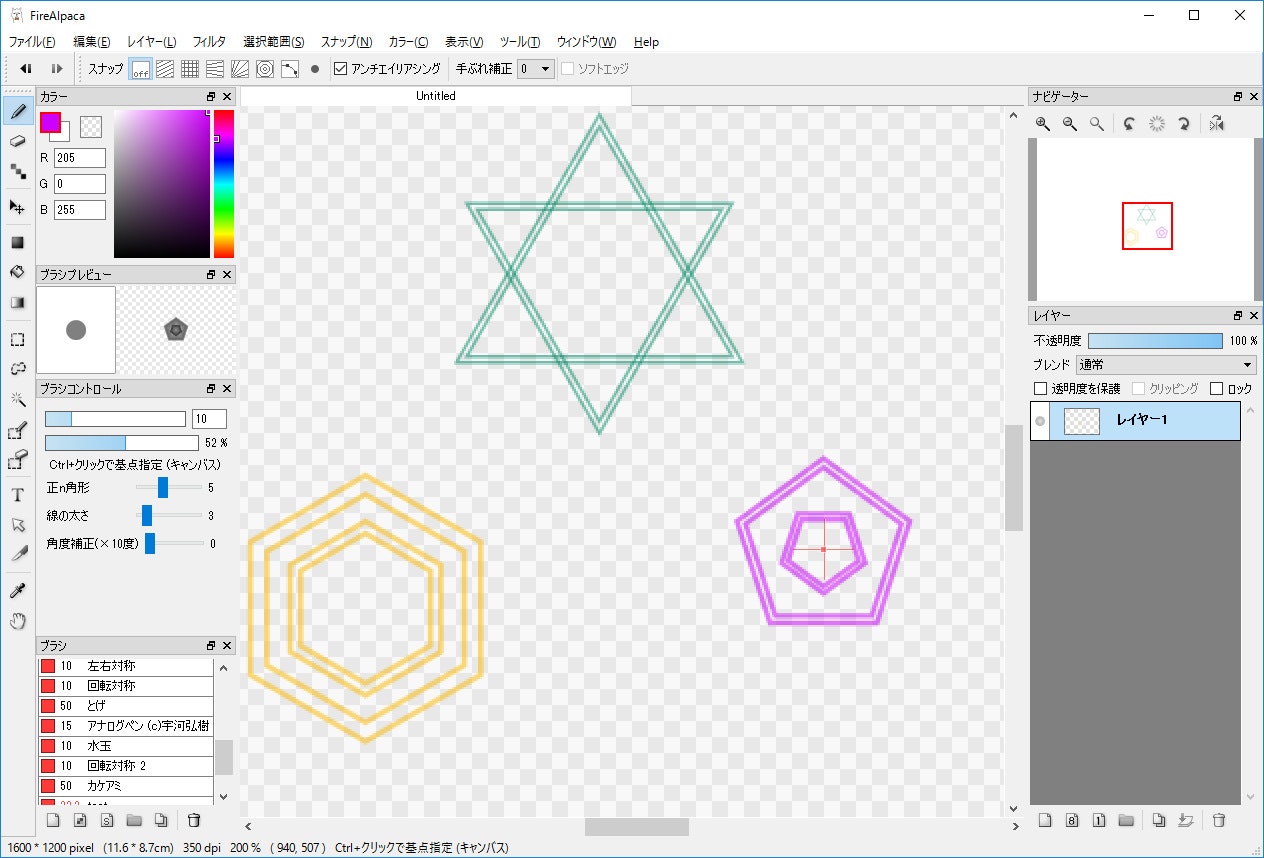The width and height of the screenshot is (1264, 858).
Task: Select the カケアミ brush
Action: point(125,786)
